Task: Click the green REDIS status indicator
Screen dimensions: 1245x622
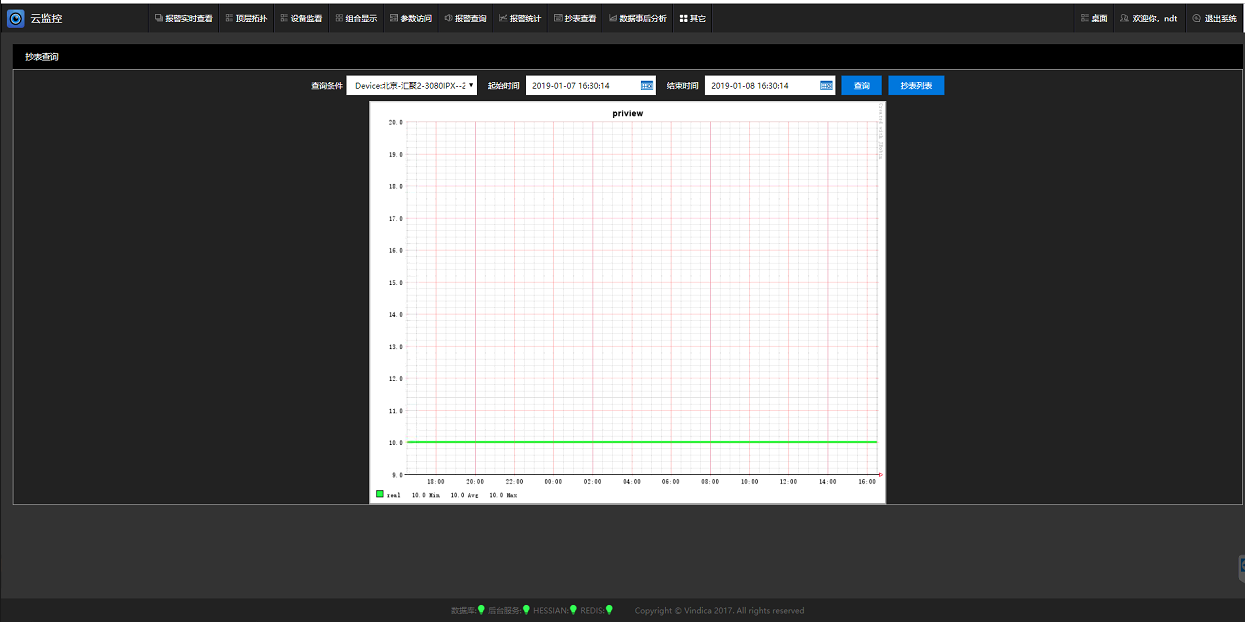Action: [x=609, y=609]
